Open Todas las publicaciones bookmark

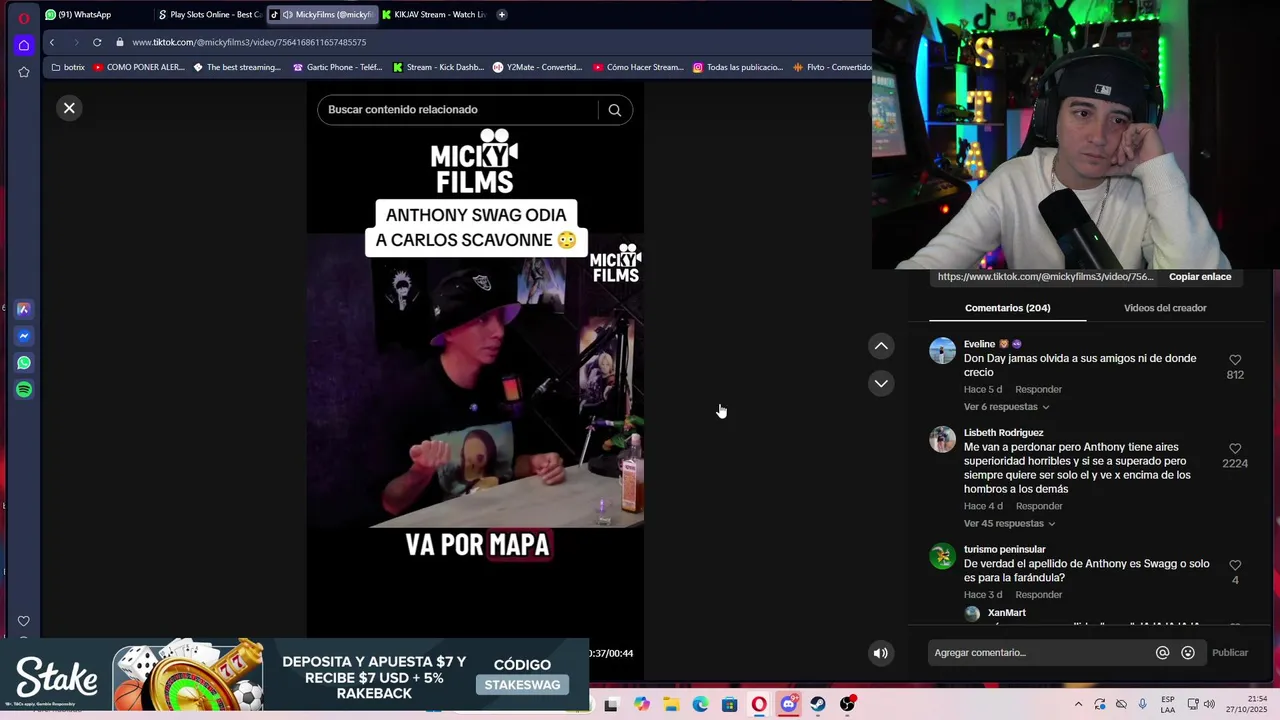738,67
